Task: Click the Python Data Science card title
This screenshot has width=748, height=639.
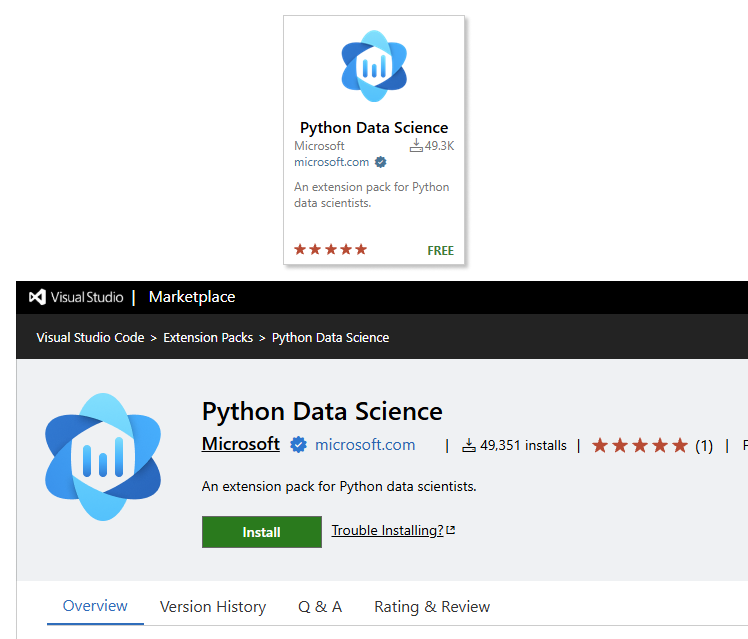Action: pos(374,128)
